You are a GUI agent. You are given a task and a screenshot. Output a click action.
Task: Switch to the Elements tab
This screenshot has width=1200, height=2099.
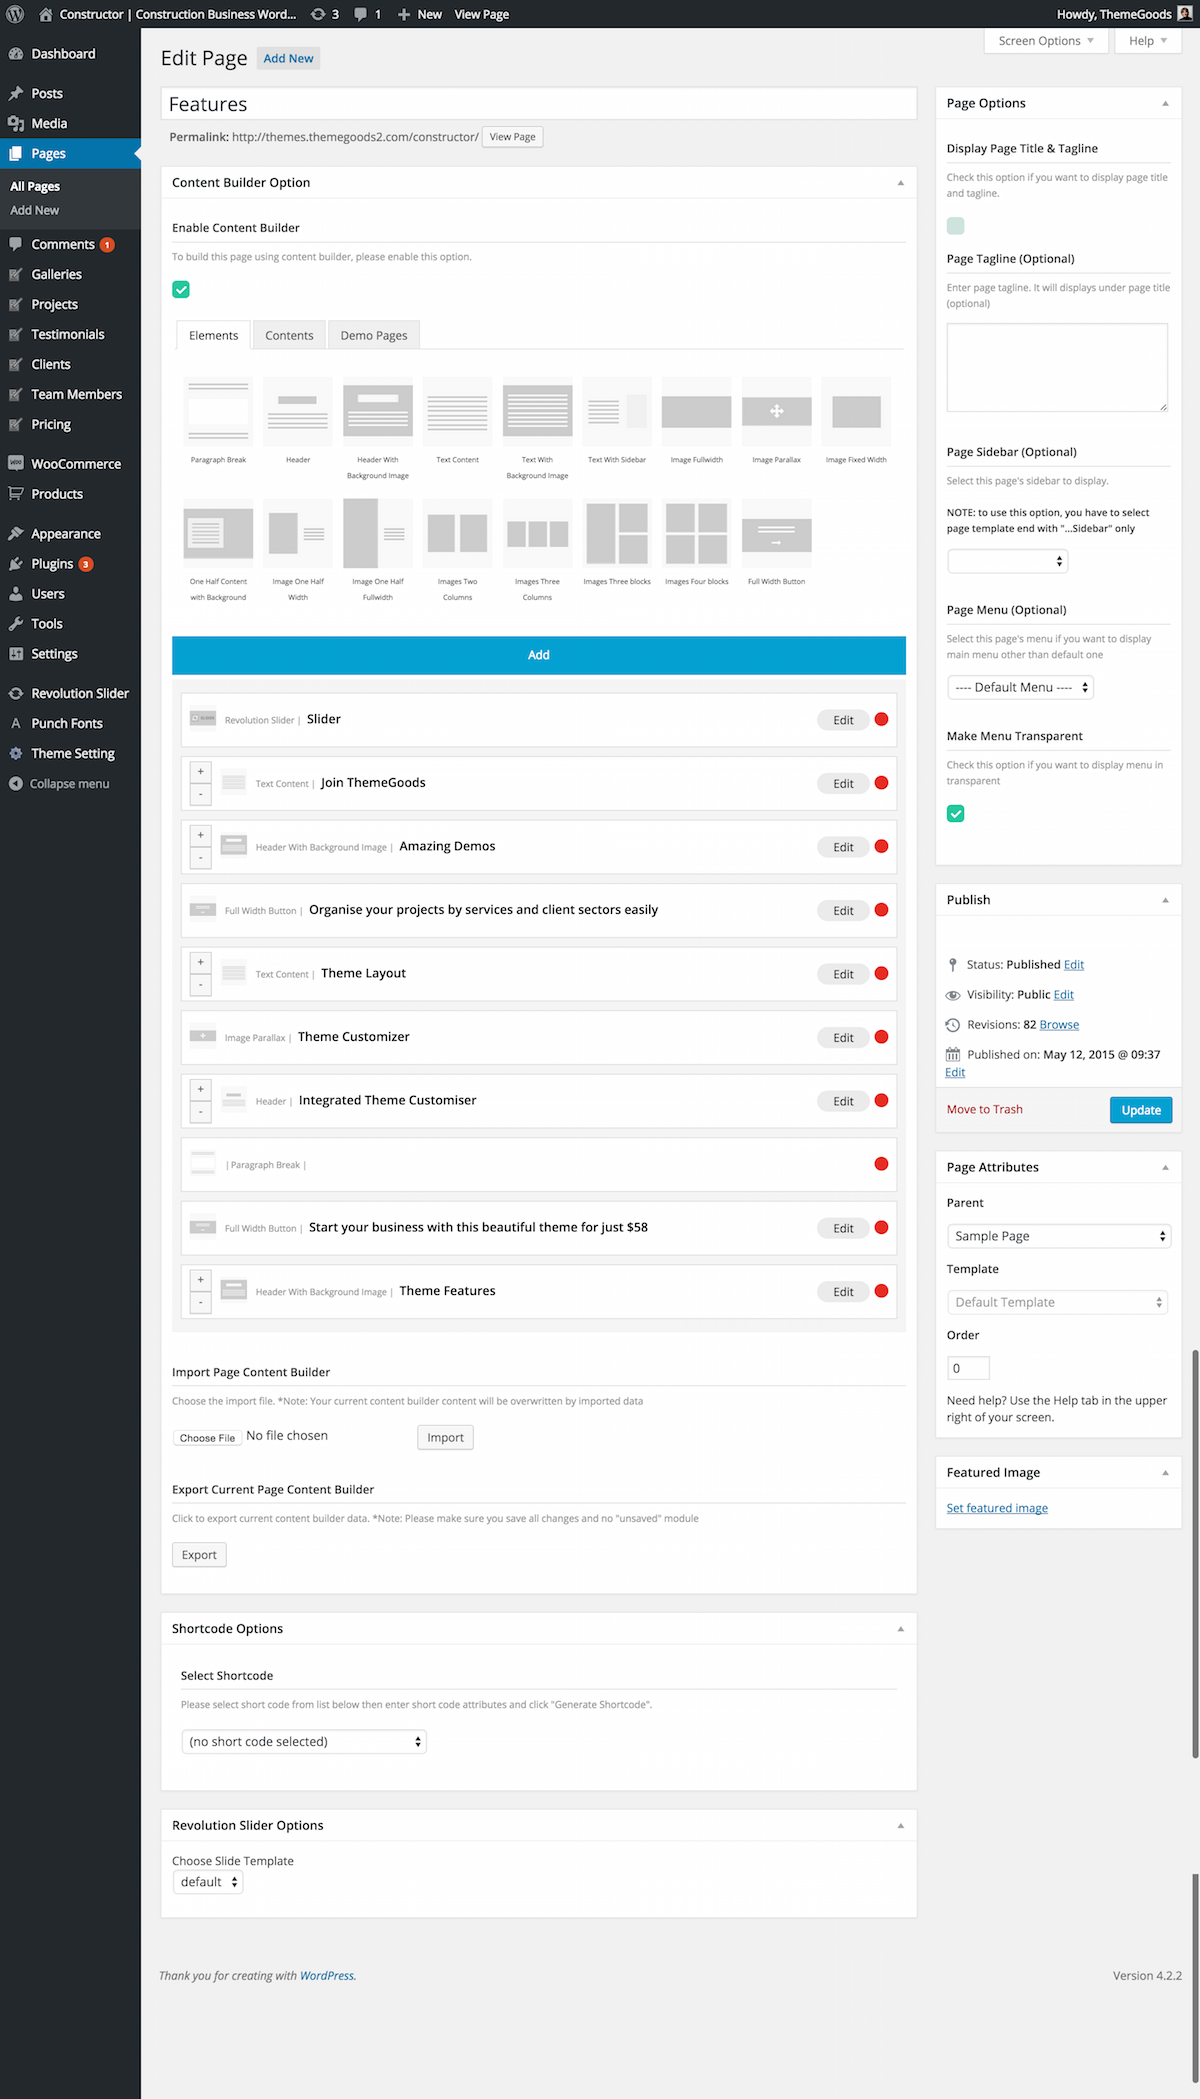click(214, 335)
